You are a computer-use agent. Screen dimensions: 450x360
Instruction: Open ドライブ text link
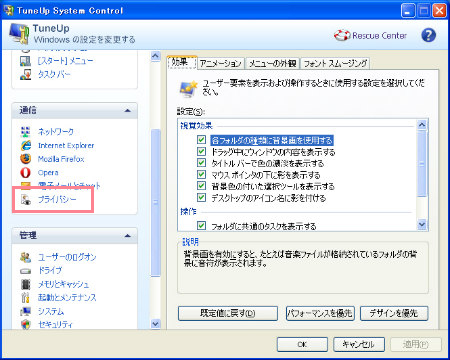tap(50, 270)
